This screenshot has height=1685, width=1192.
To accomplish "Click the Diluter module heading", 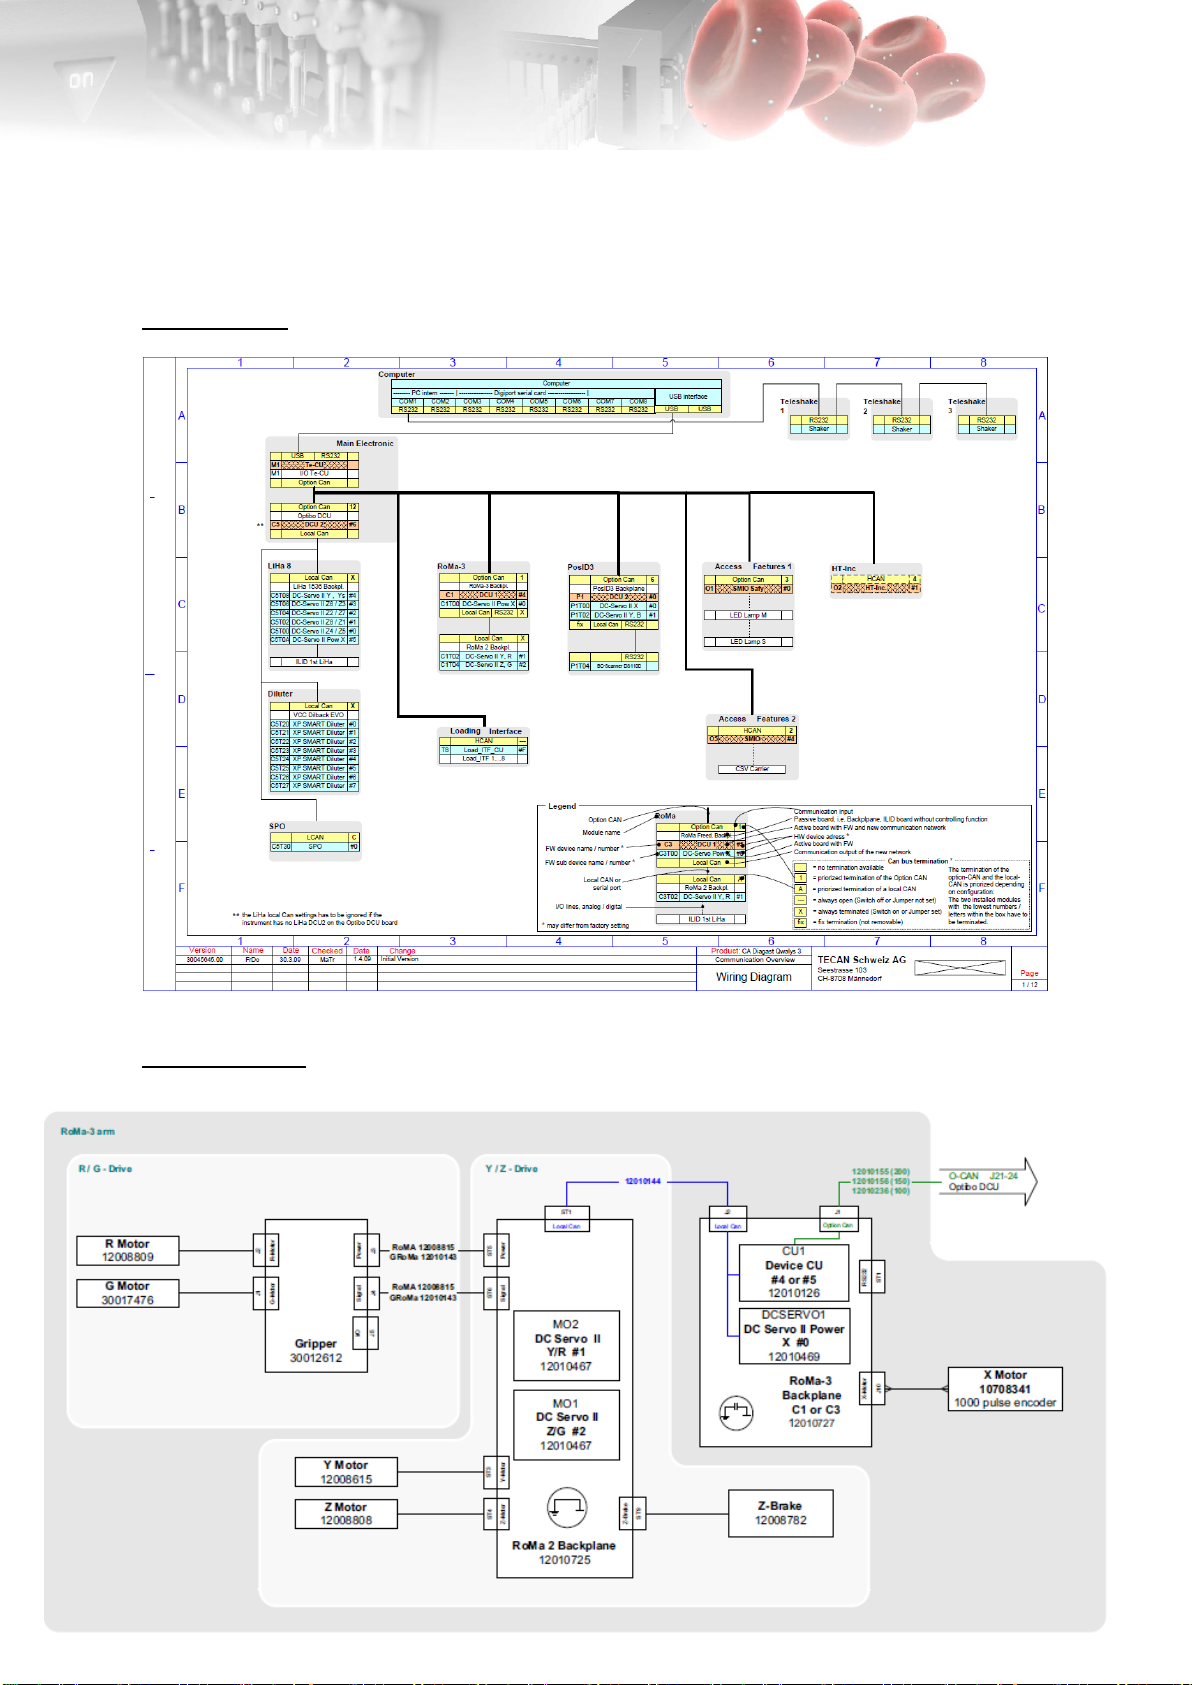I will coord(280,694).
